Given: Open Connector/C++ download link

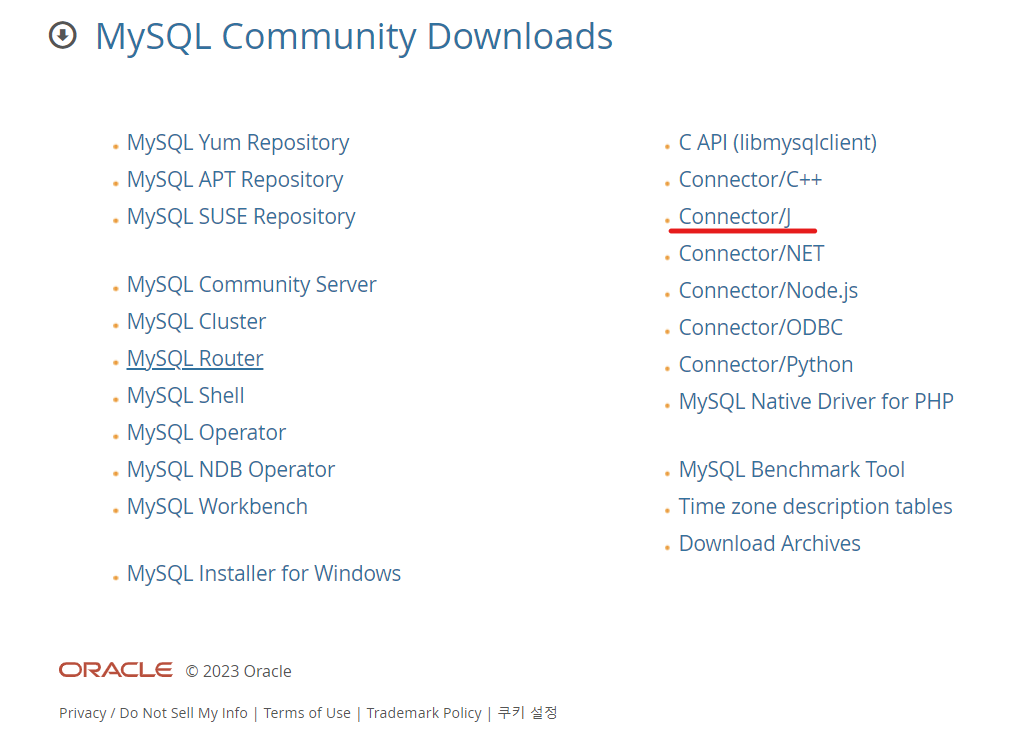Looking at the screenshot, I should click(x=750, y=179).
